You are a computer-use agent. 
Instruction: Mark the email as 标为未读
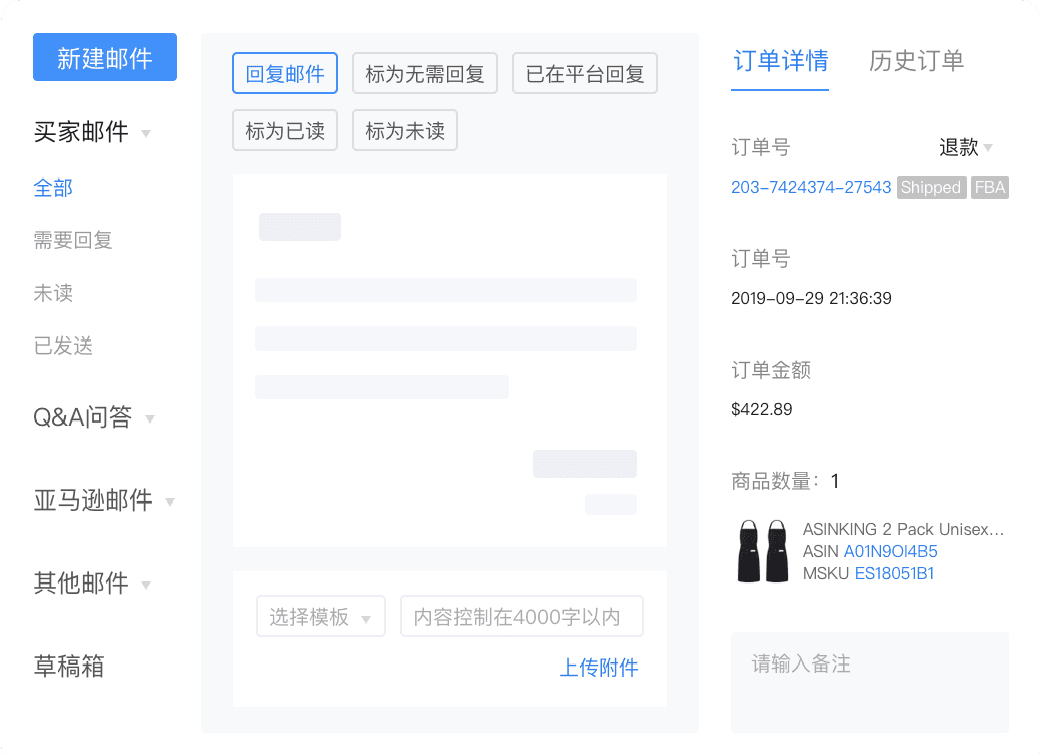404,129
